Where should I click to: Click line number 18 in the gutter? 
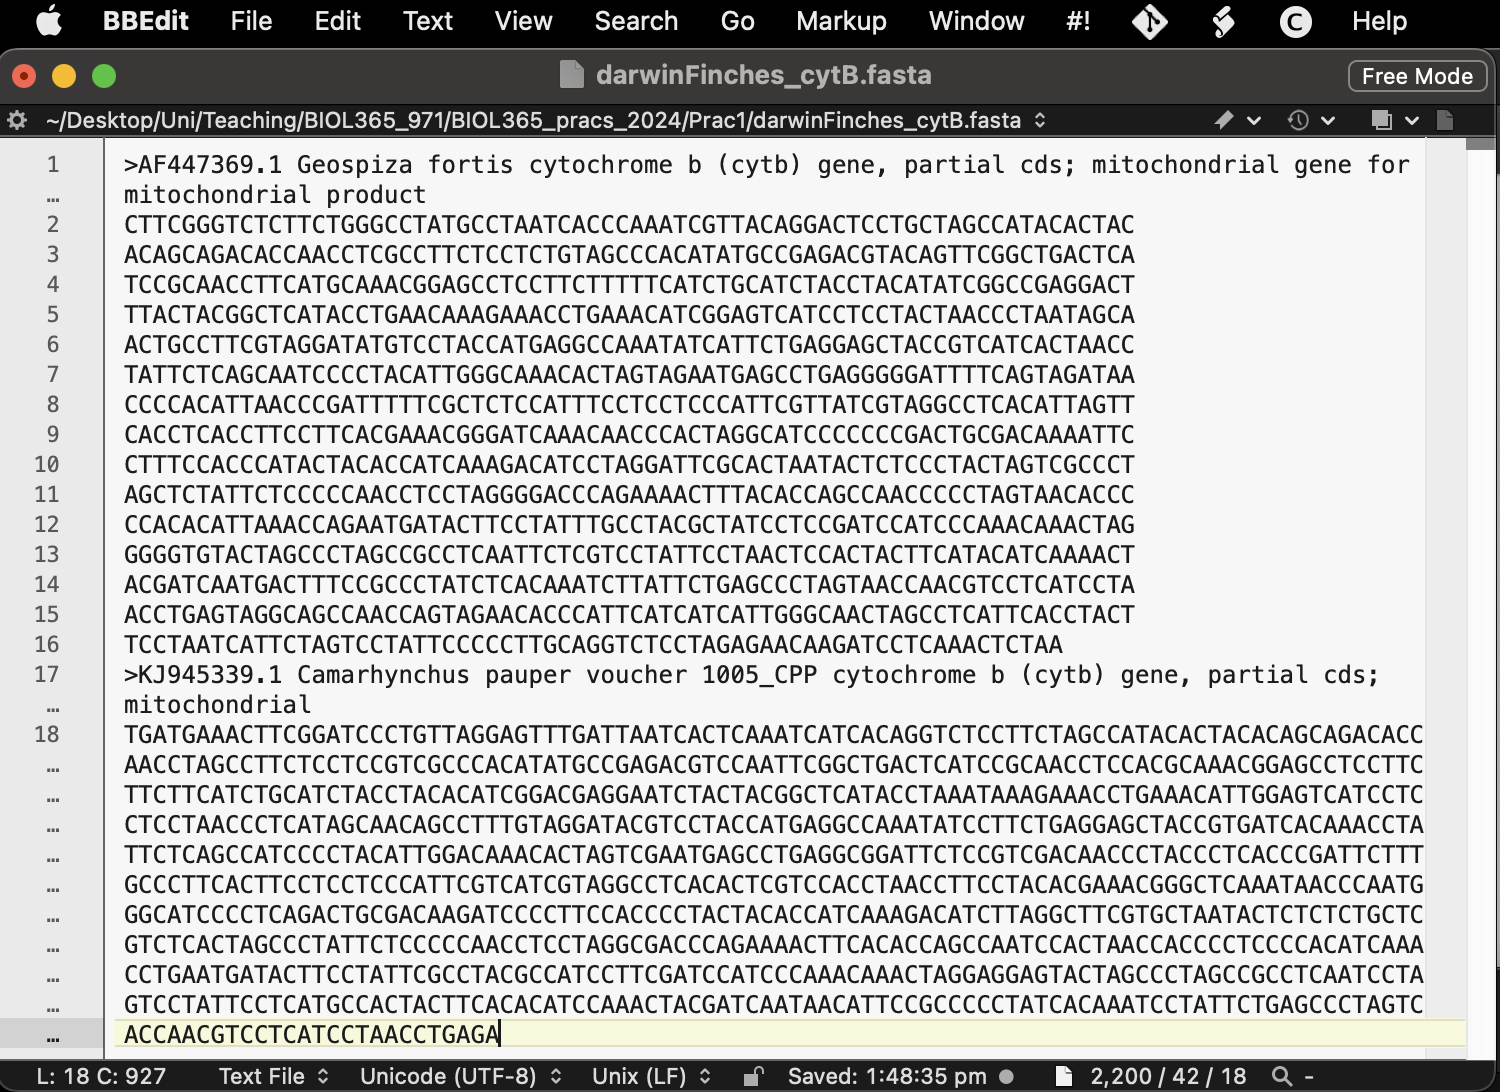click(47, 734)
